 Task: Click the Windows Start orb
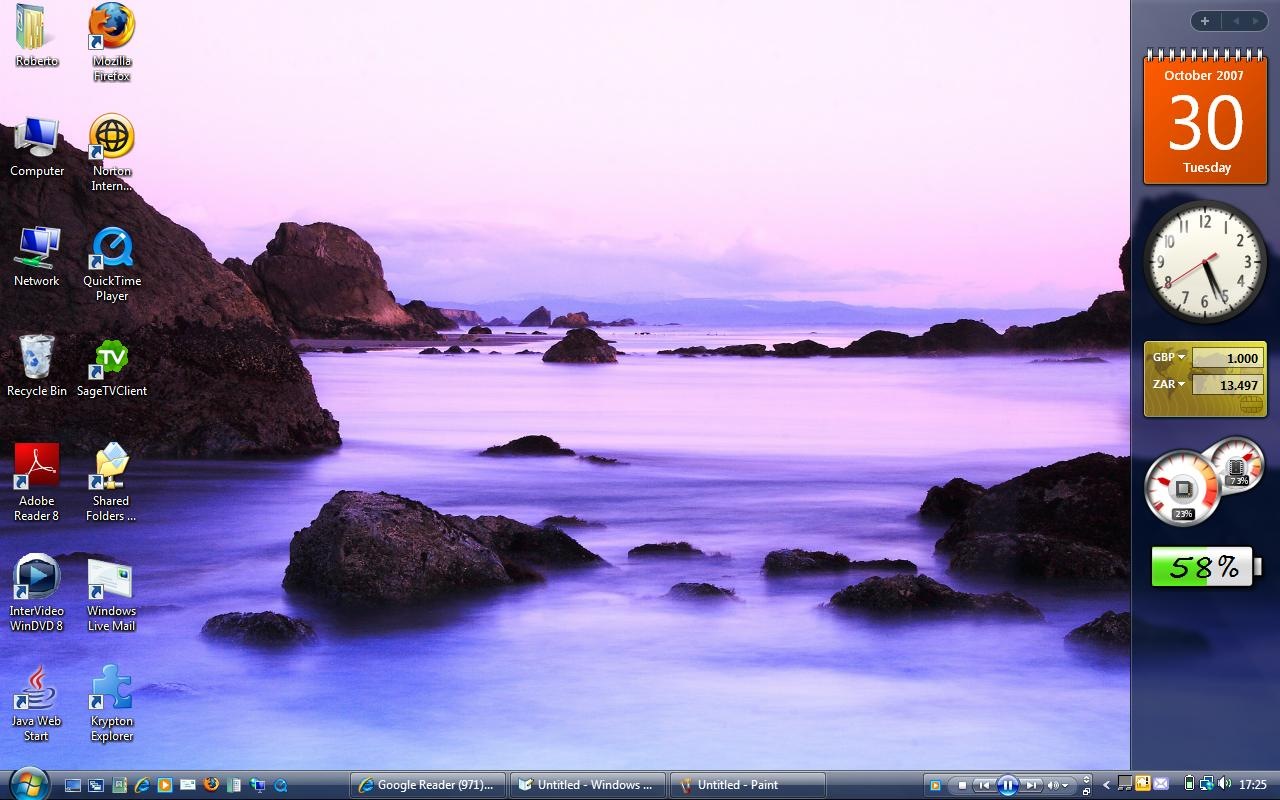pos(27,784)
